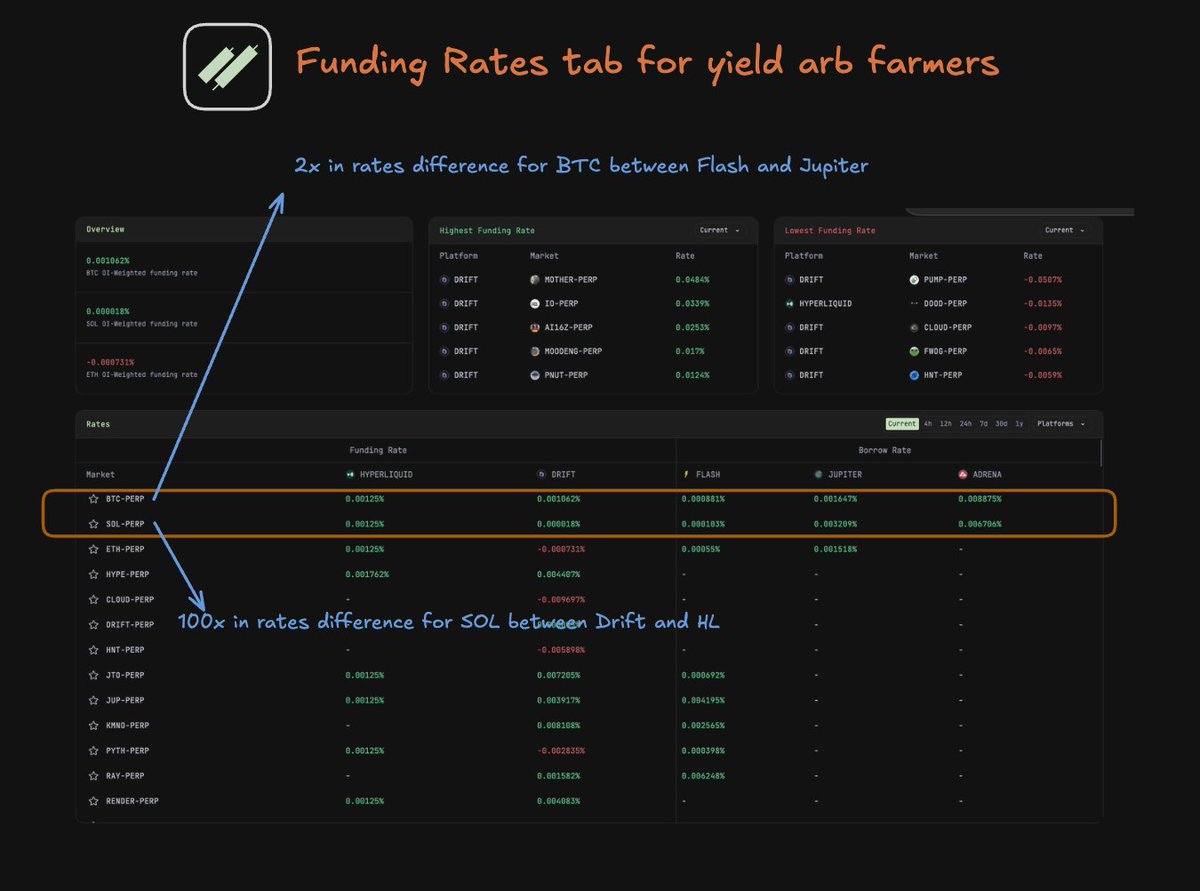Star the RENDER-PERP market
This screenshot has width=1200, height=891.
tap(93, 801)
